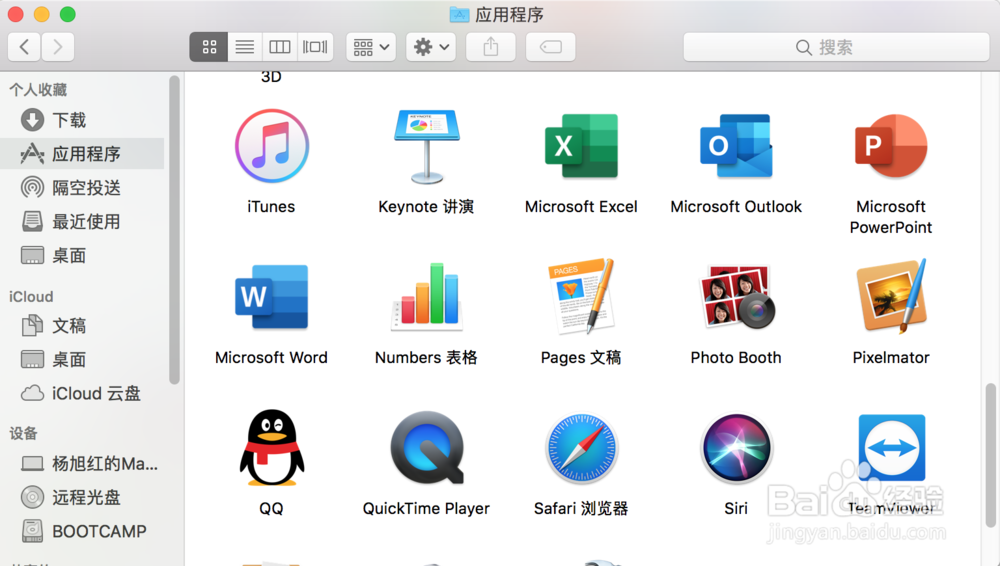Viewport: 1000px width, 566px height.
Task: Open the Numbers 表格 app icon
Action: click(x=426, y=297)
